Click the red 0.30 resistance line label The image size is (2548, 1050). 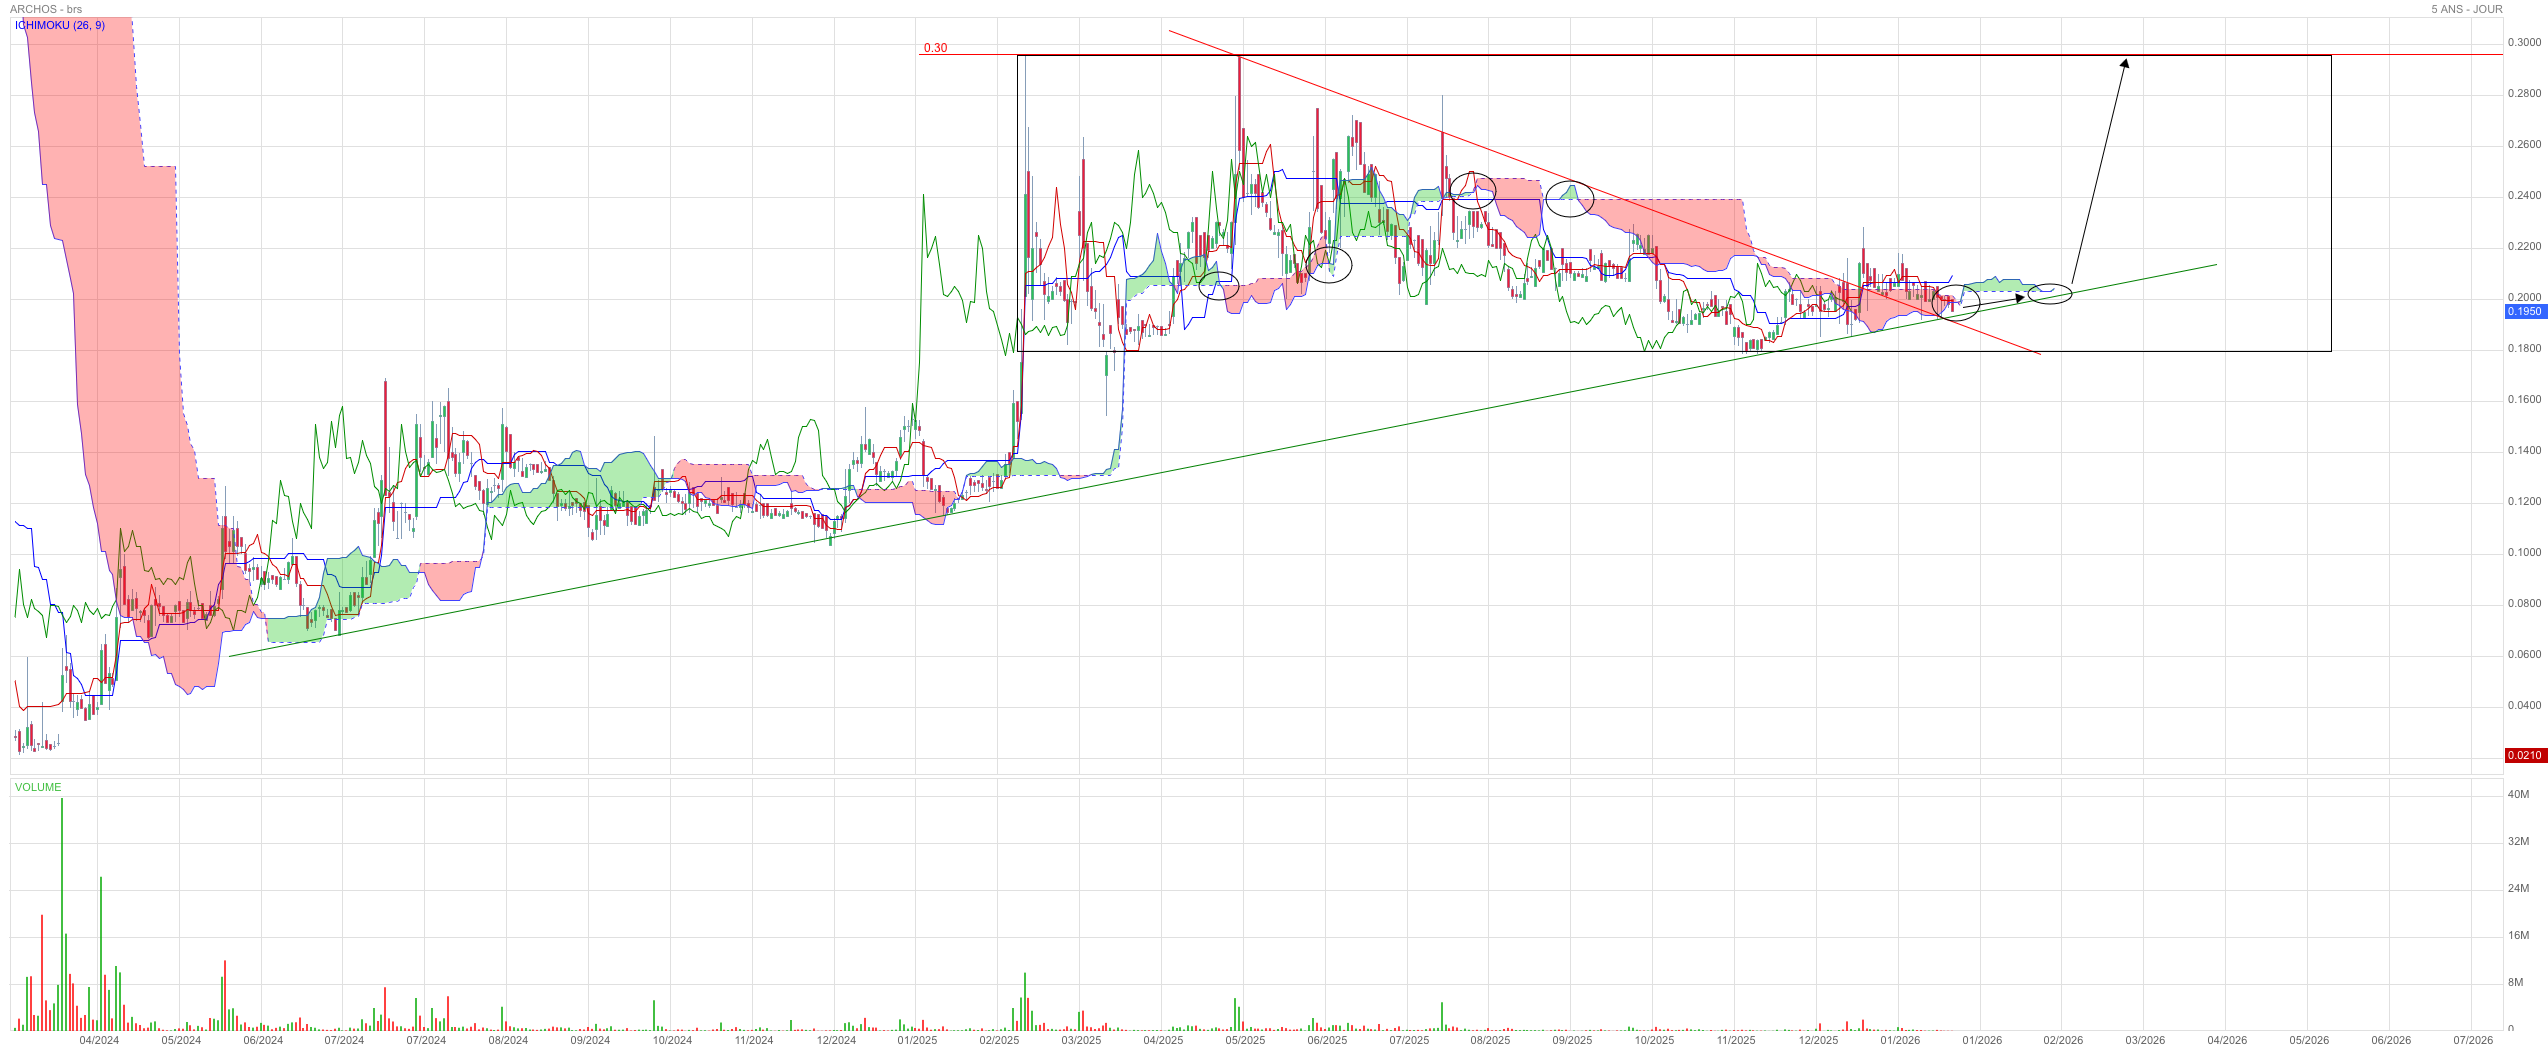point(935,48)
